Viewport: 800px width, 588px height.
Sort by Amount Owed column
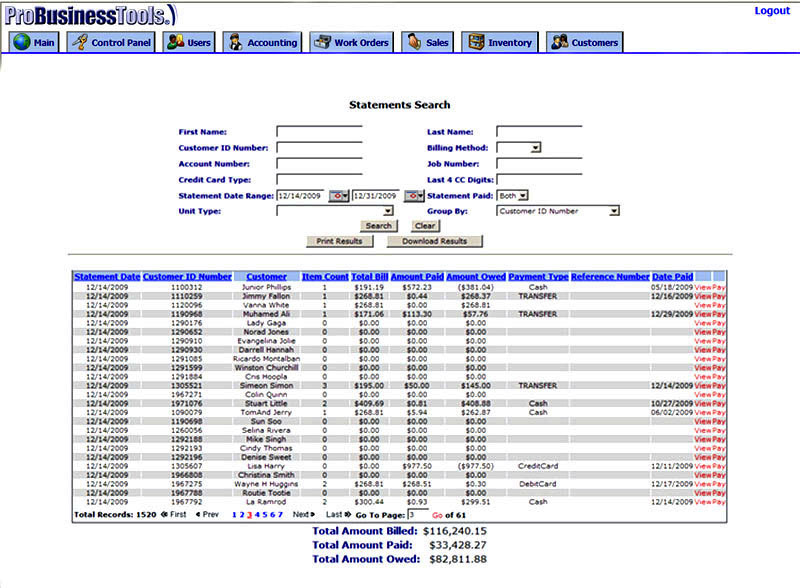(x=476, y=277)
